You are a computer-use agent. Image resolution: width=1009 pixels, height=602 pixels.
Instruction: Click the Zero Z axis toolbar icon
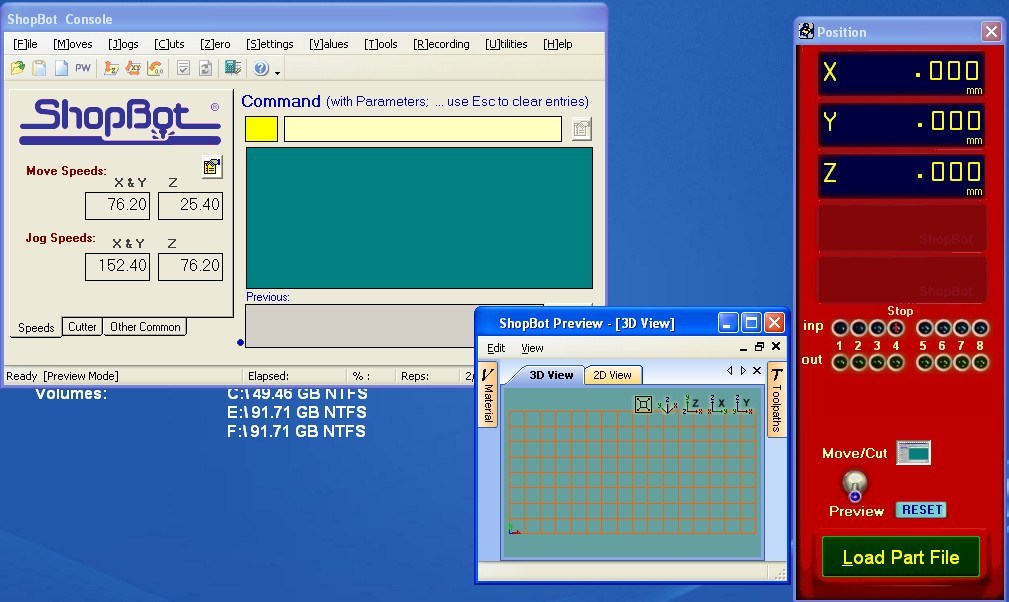111,68
